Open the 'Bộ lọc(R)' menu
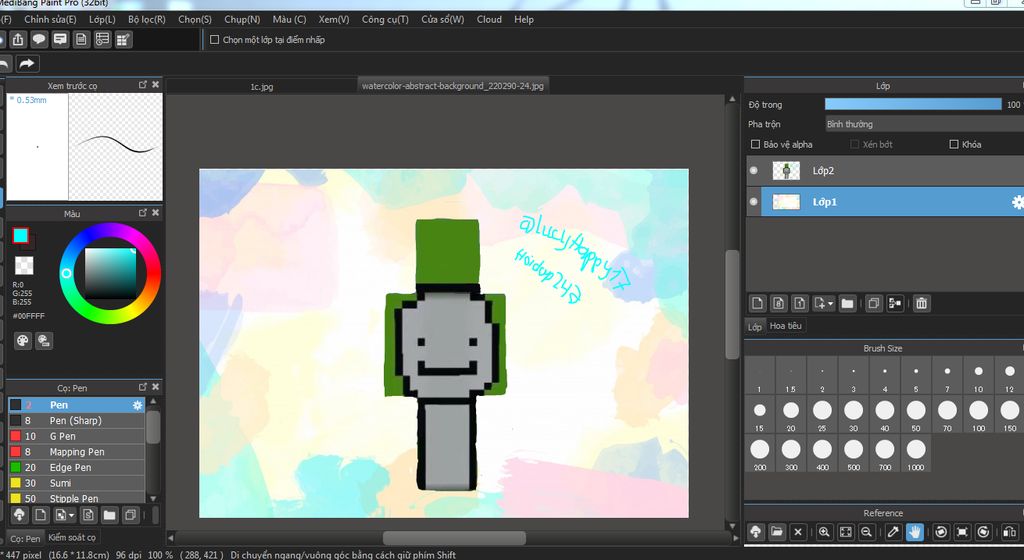Image resolution: width=1024 pixels, height=560 pixels. tap(147, 20)
